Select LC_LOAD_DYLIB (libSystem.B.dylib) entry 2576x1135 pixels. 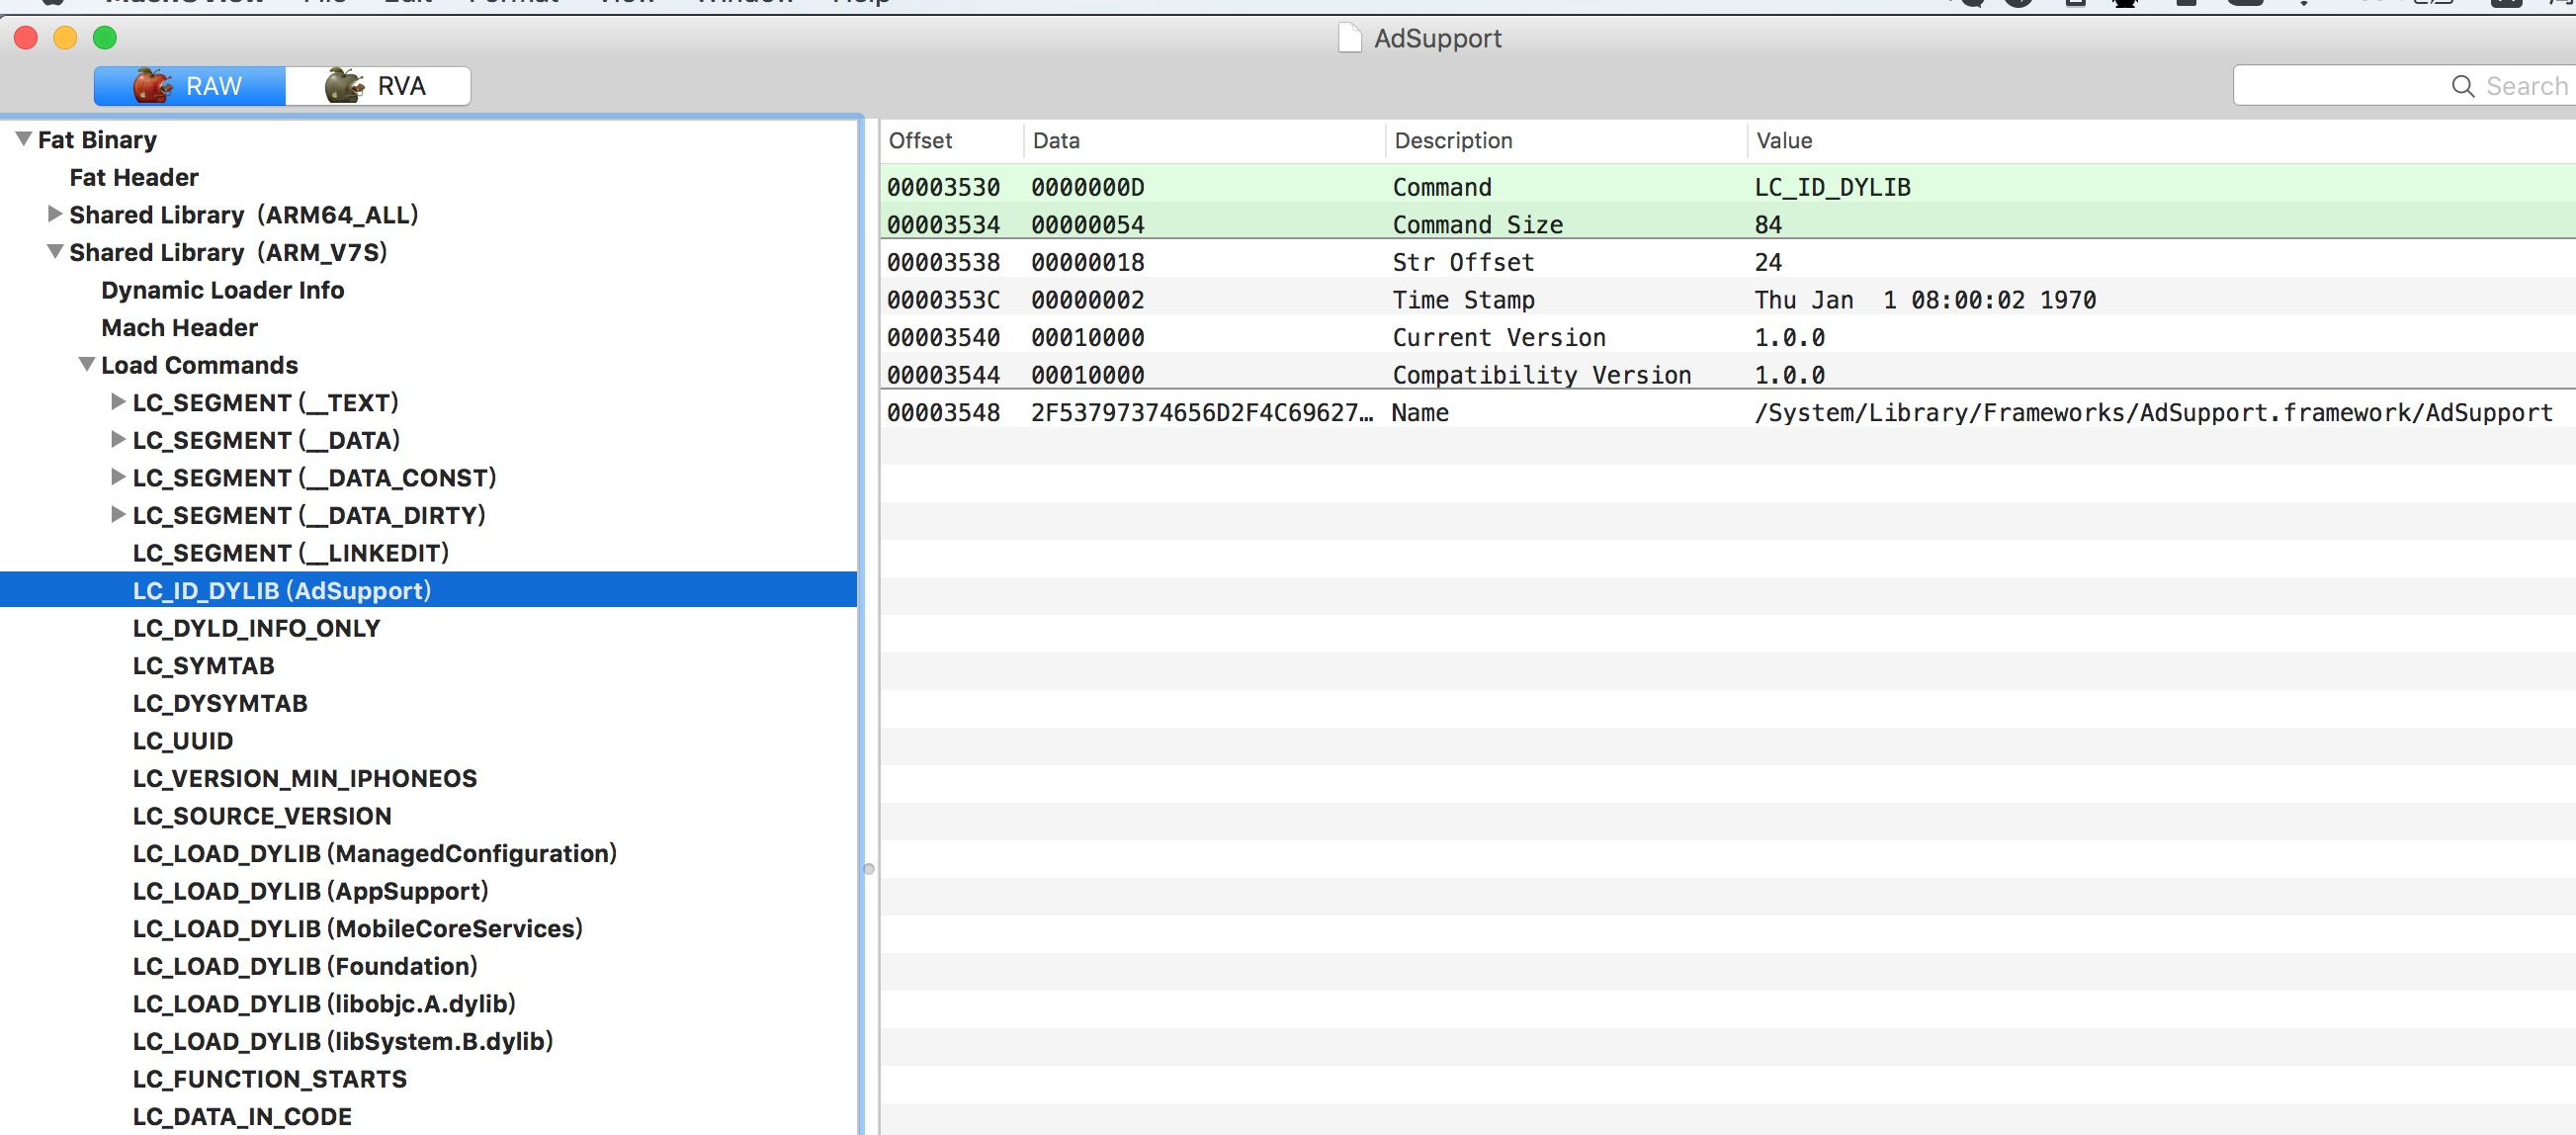tap(343, 1042)
